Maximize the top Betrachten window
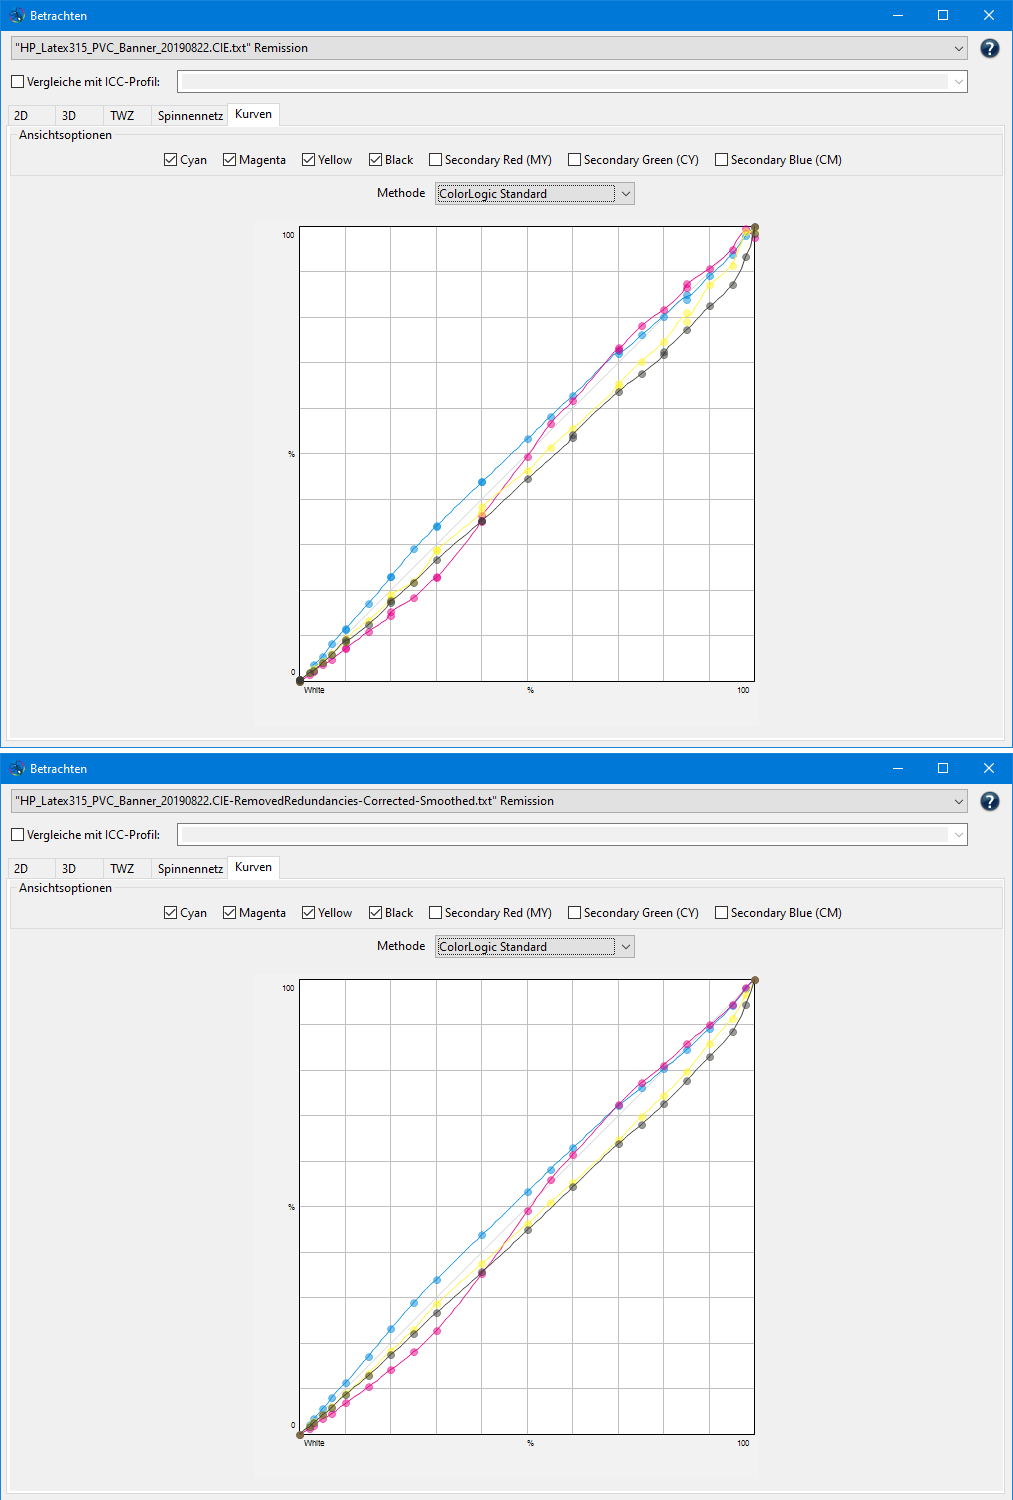Image resolution: width=1013 pixels, height=1500 pixels. click(942, 16)
